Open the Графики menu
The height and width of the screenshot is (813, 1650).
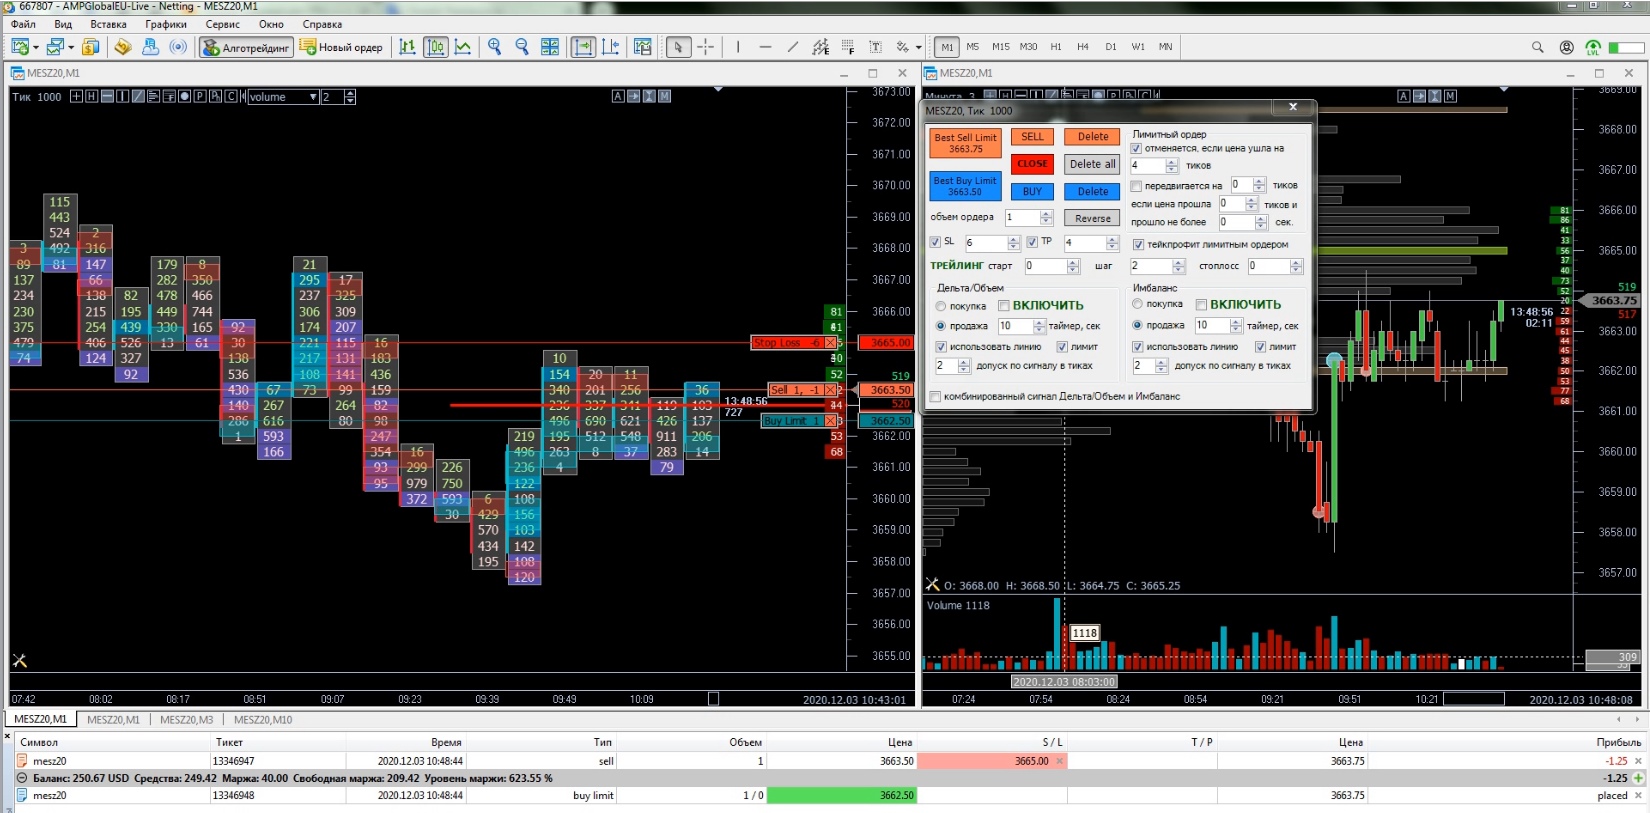click(166, 24)
